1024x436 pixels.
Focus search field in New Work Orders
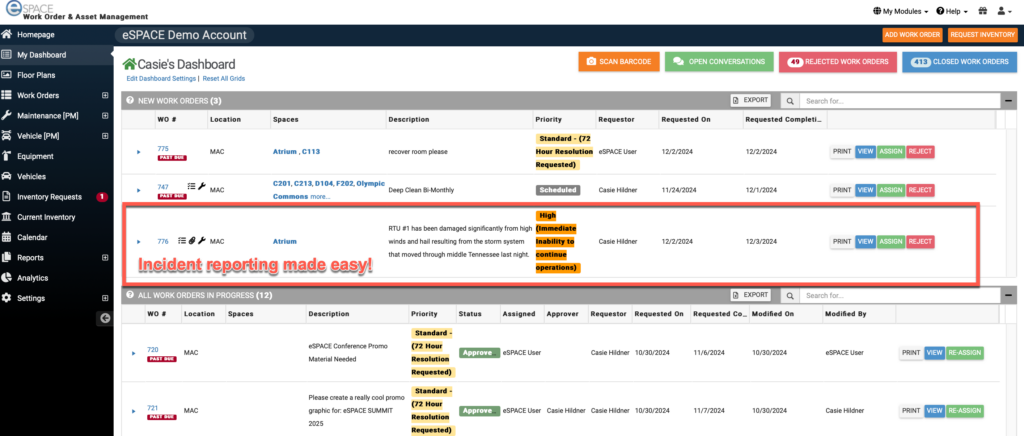tap(899, 101)
